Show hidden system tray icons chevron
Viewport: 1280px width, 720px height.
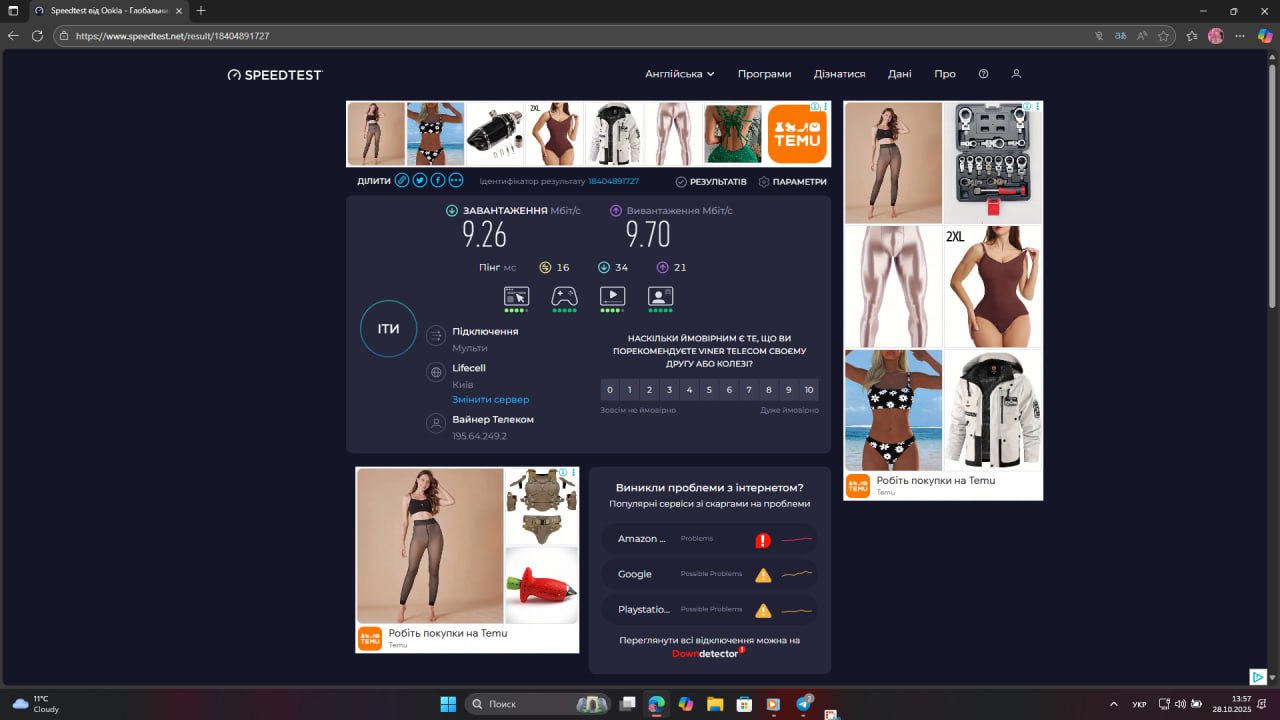click(1114, 704)
